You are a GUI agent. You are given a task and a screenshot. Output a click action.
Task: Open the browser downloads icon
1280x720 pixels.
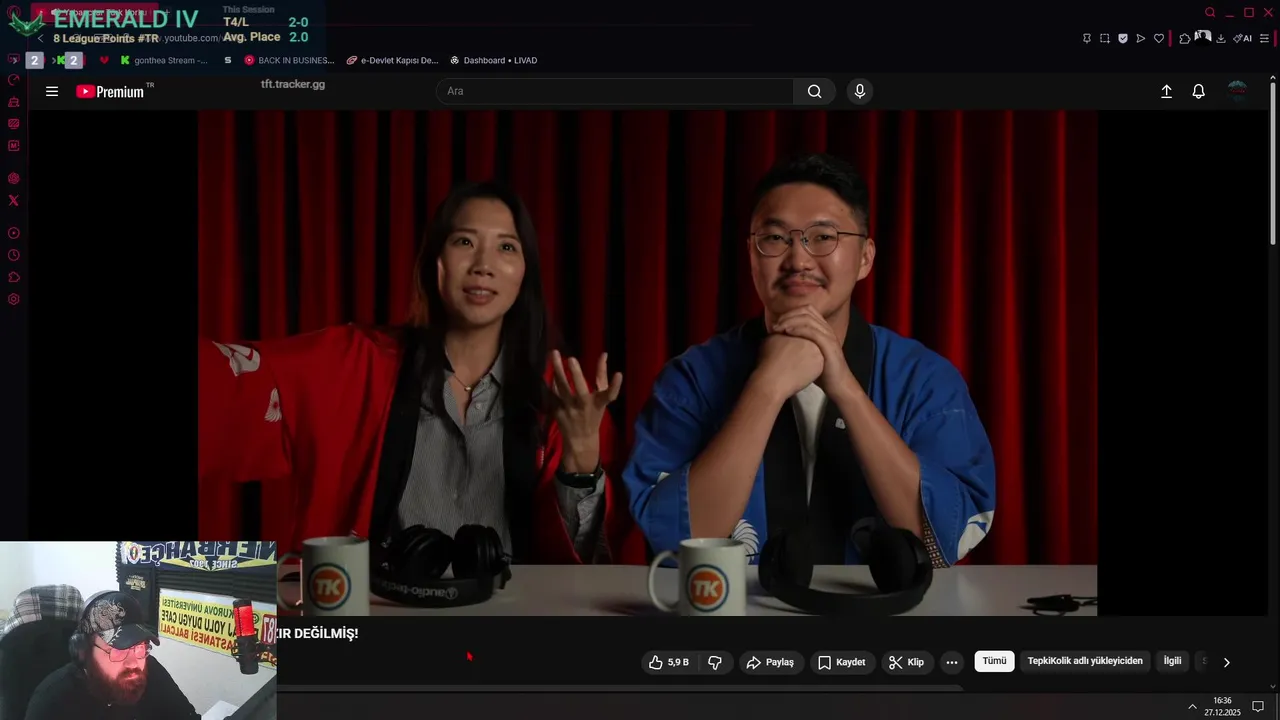(x=1221, y=38)
